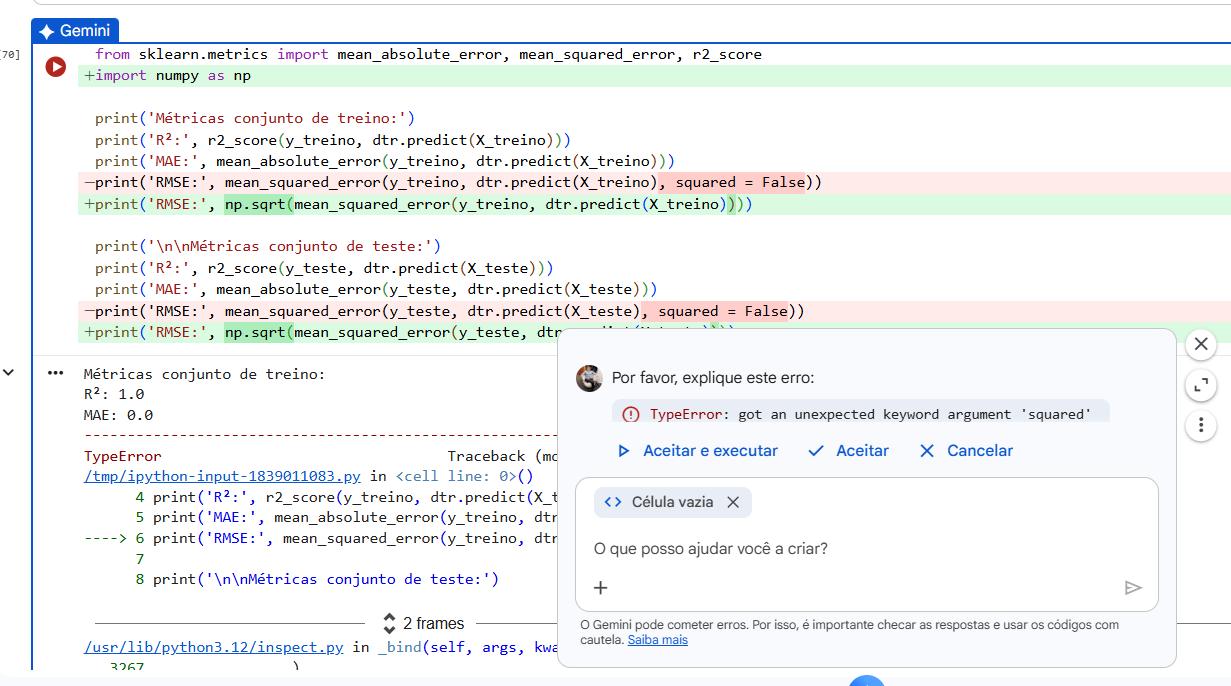Expand the hidden 2 frames traceback

[424, 623]
